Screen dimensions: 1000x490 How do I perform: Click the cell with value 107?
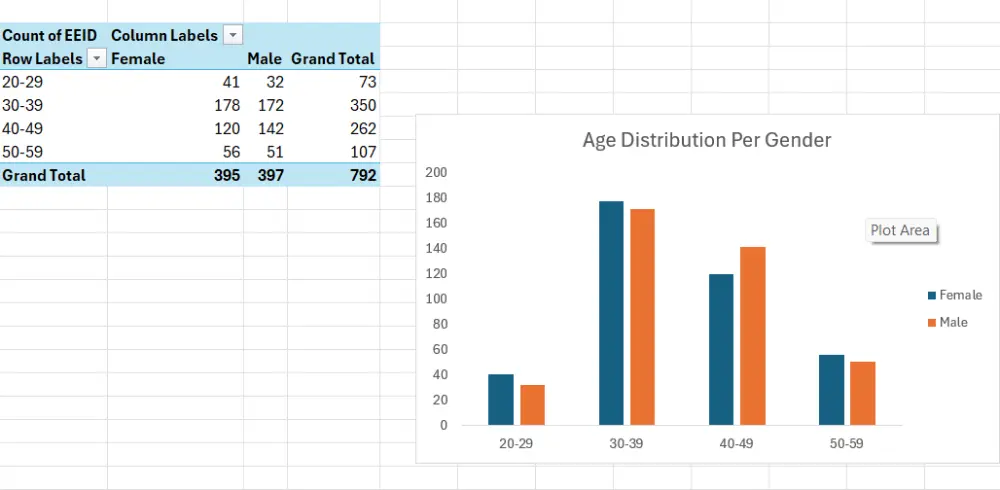[x=334, y=152]
